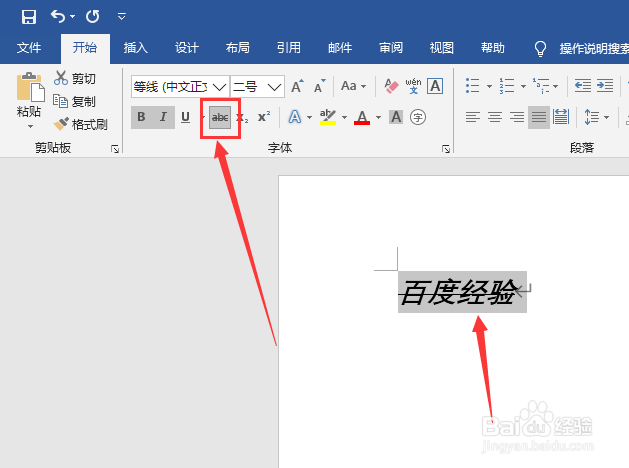Apply text effects with the outlined A icon
Screen dimensions: 629x468
(295, 117)
